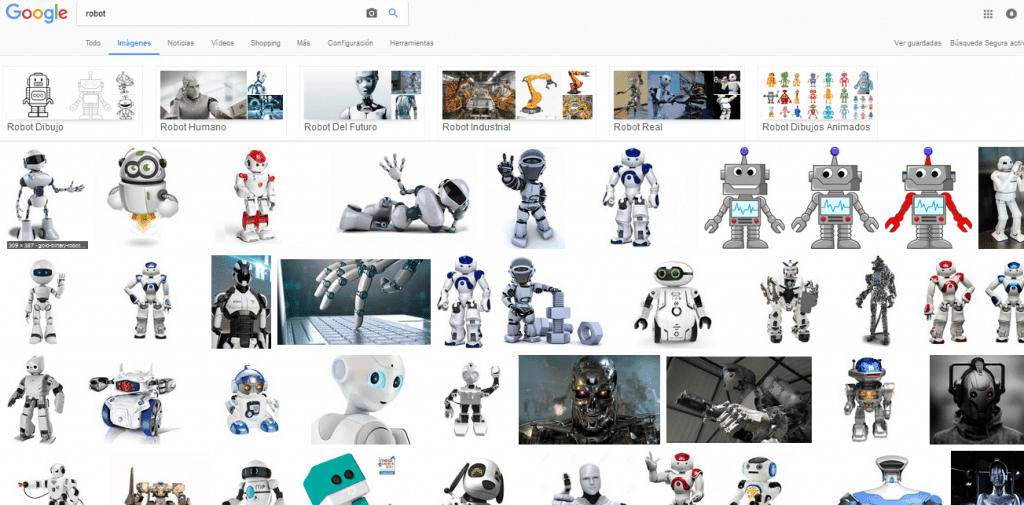The height and width of the screenshot is (505, 1024).
Task: Choose the Robot Industrial suggestion
Action: tap(517, 102)
